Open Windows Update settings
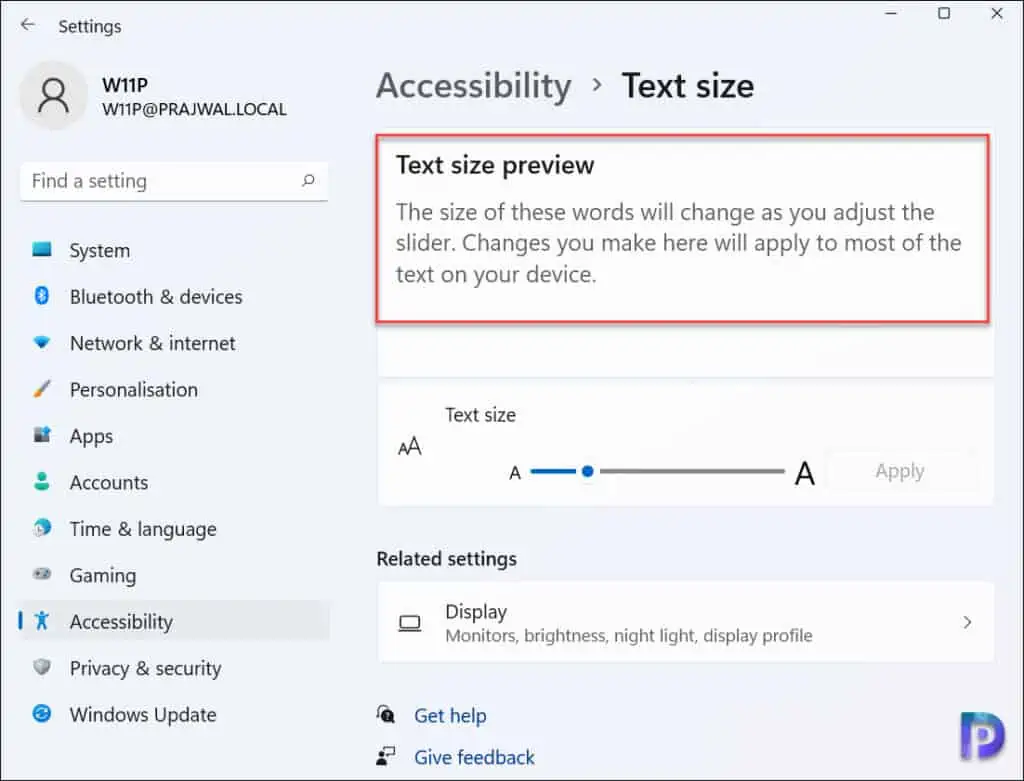 pyautogui.click(x=174, y=714)
